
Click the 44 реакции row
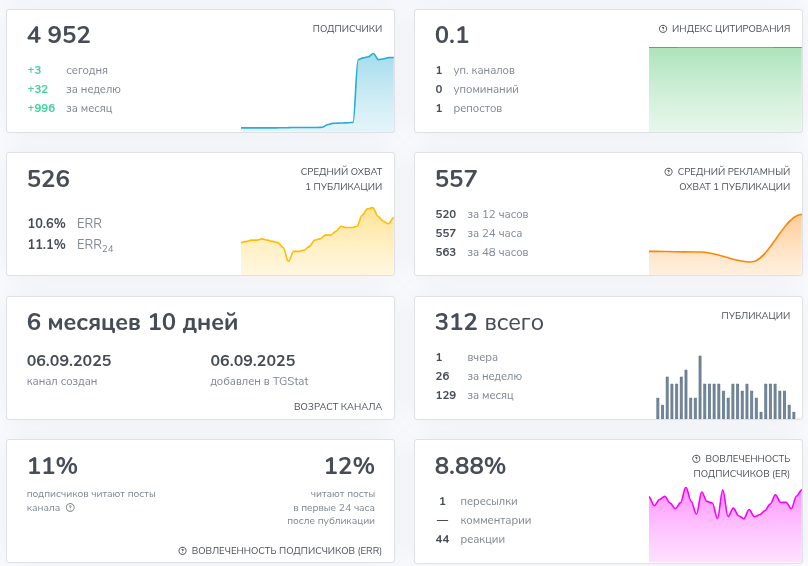[x=470, y=539]
